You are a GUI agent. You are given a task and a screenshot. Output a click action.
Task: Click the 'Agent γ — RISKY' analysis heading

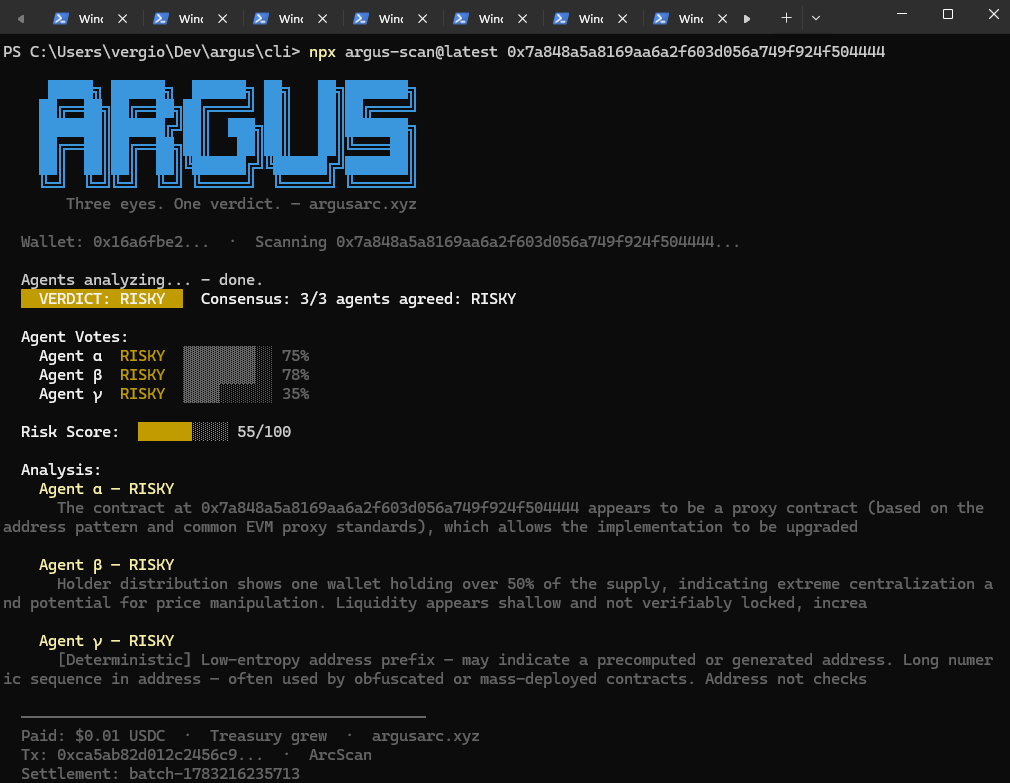106,641
